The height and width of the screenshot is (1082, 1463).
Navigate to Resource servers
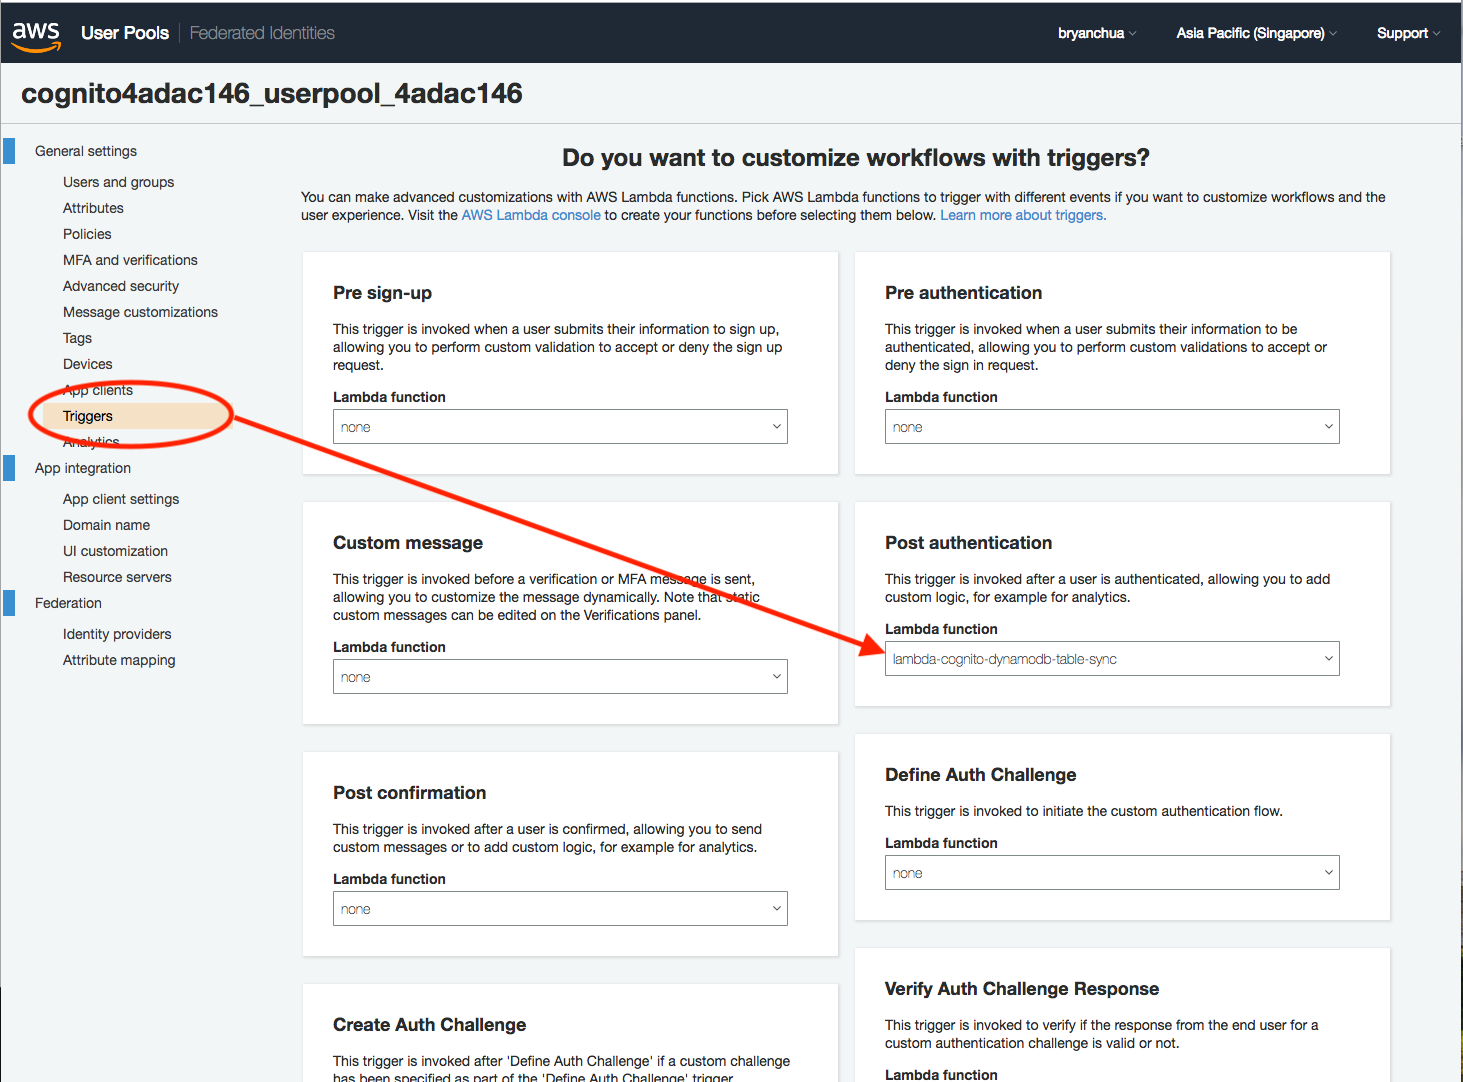point(117,577)
